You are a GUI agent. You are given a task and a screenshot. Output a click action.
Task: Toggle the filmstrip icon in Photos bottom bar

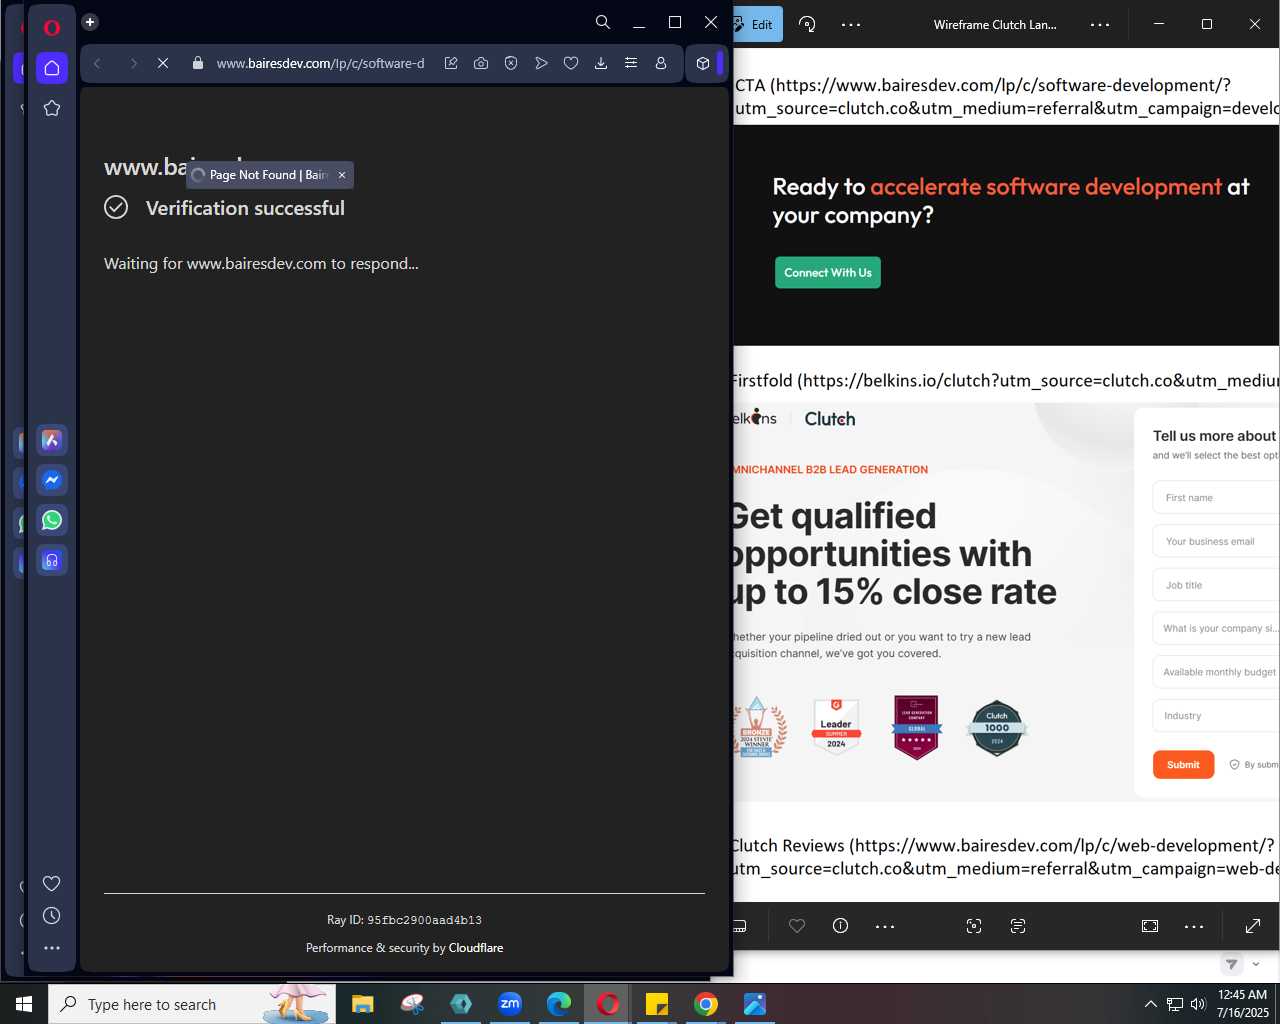click(740, 926)
